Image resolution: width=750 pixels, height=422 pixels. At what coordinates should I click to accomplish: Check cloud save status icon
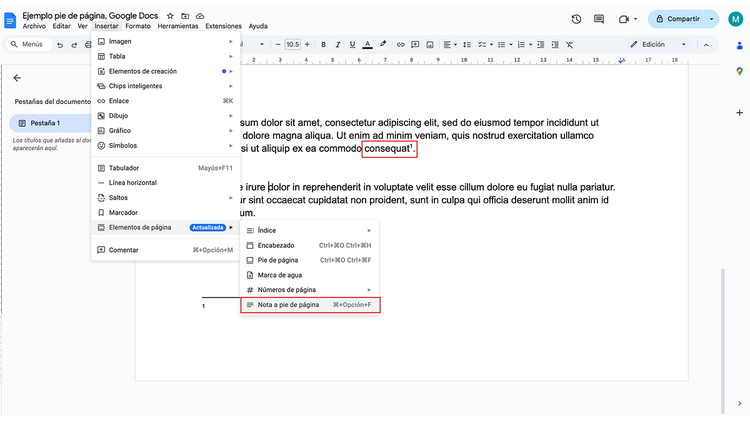coord(200,16)
